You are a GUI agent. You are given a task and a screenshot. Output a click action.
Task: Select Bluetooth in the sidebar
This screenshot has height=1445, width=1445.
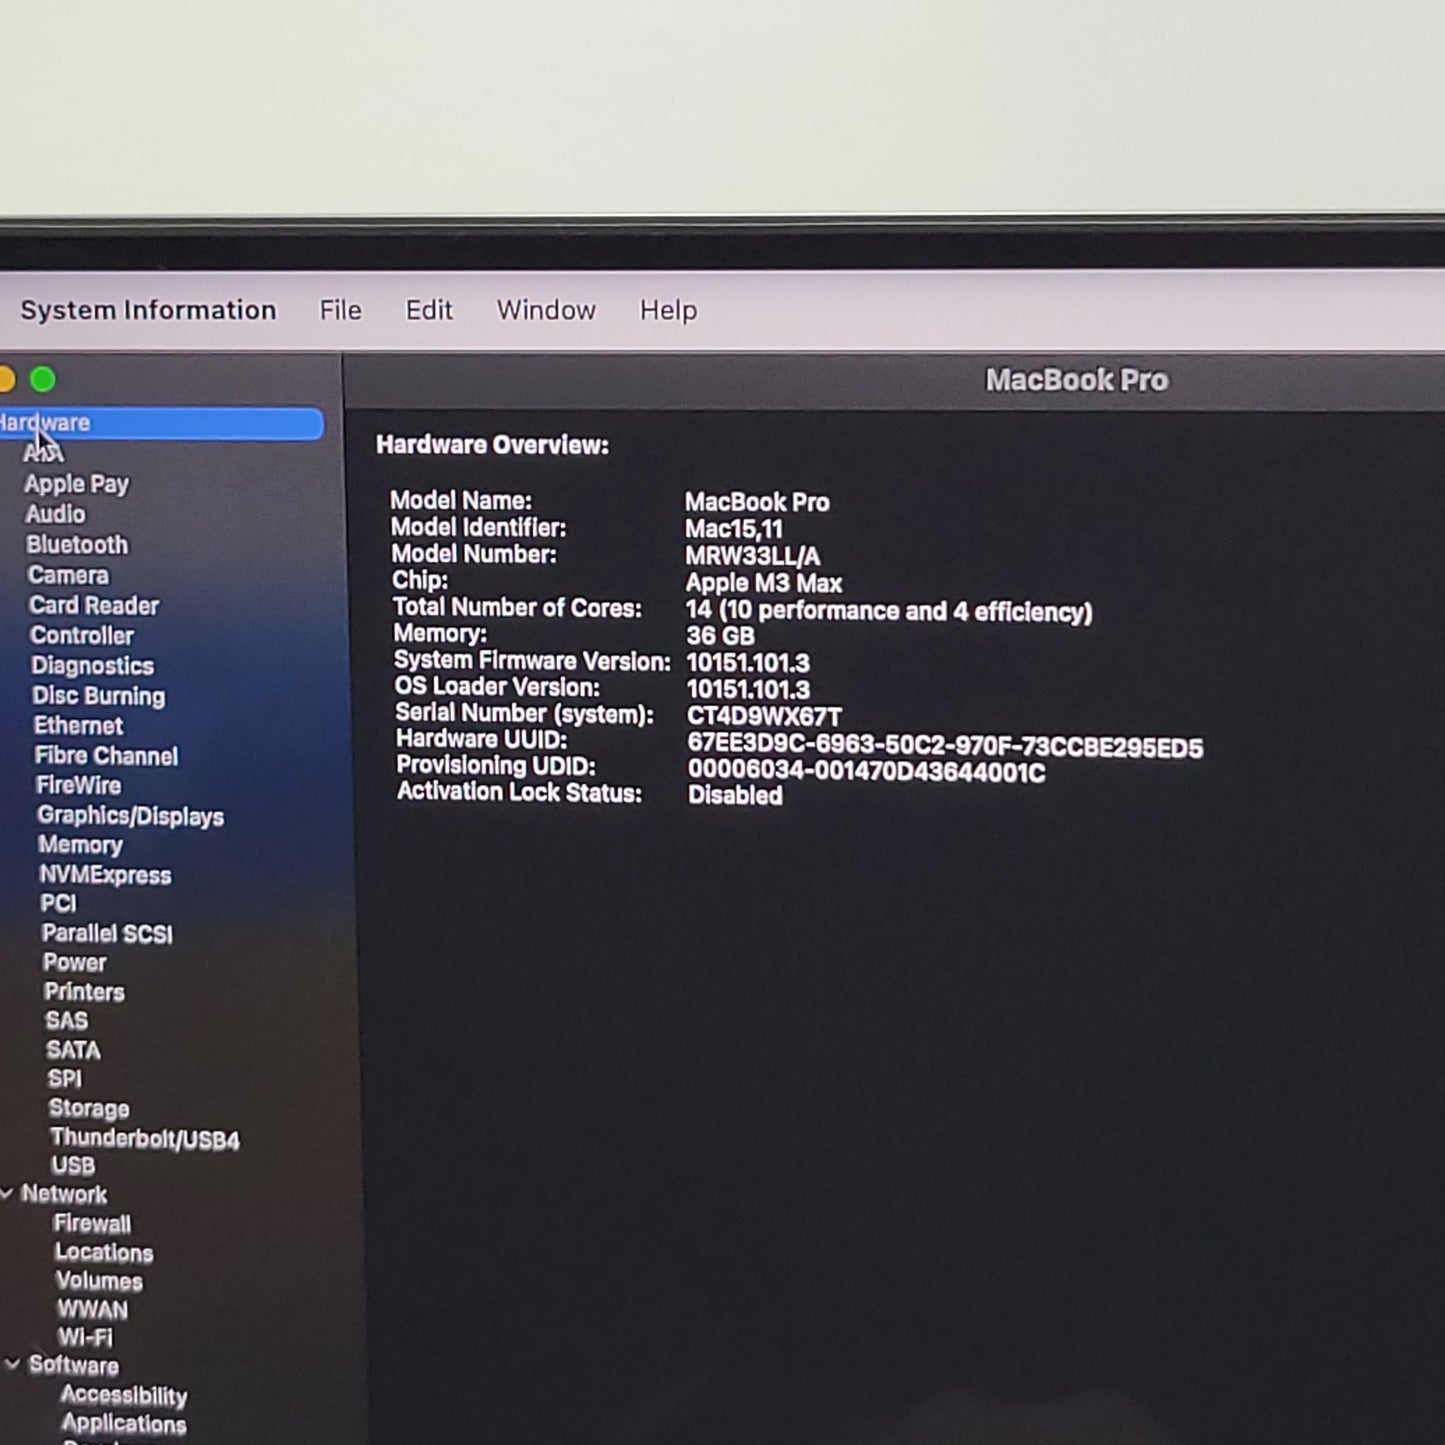click(x=77, y=545)
